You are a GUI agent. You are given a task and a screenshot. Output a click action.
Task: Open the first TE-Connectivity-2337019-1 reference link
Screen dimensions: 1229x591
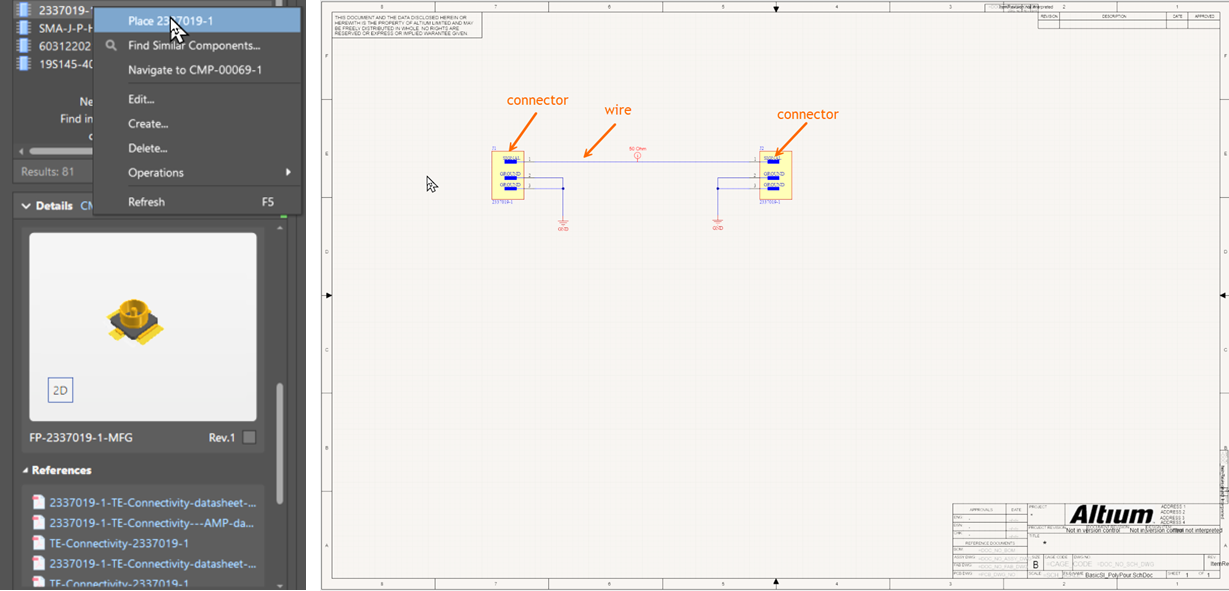119,543
